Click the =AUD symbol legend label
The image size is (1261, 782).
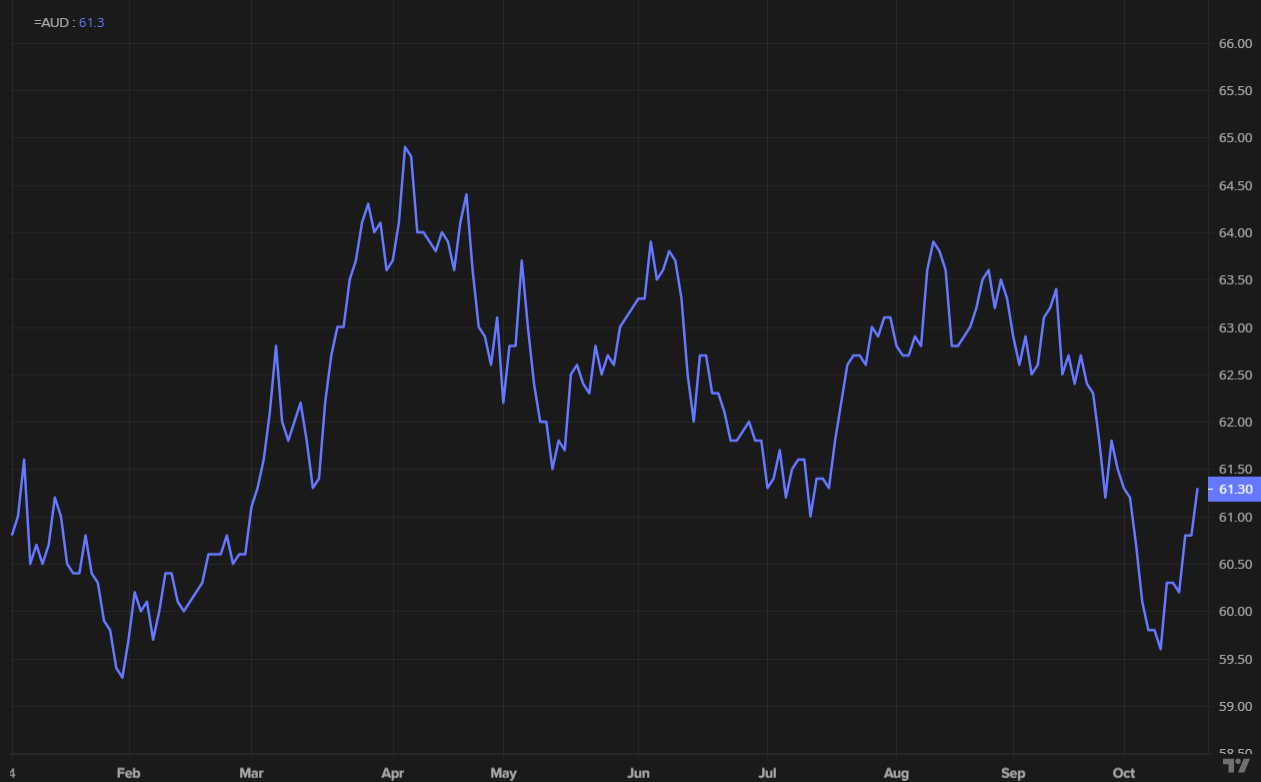52,22
